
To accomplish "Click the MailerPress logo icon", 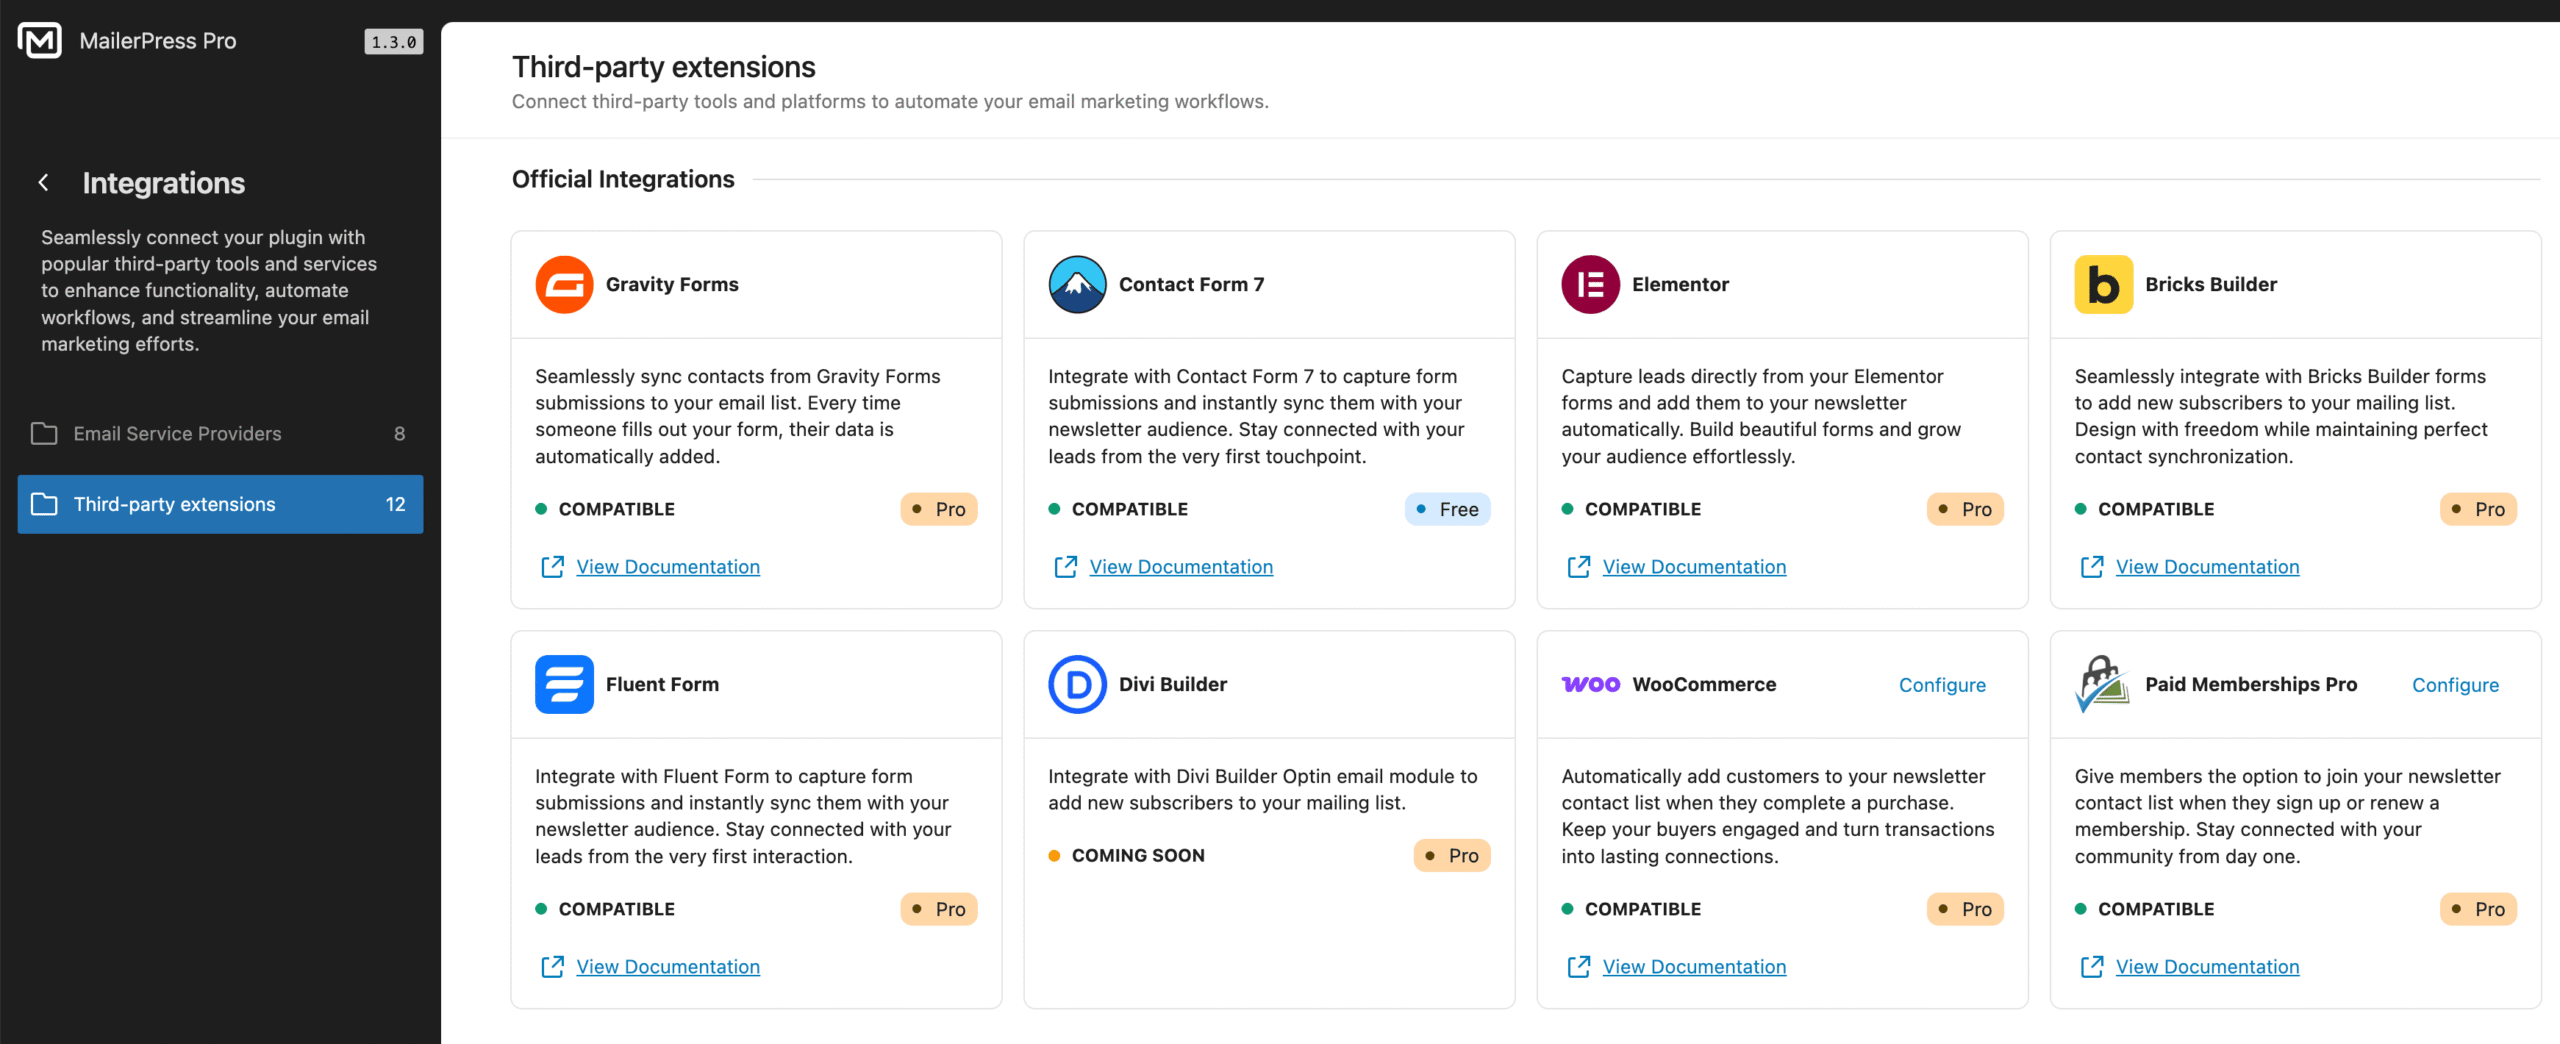I will (40, 41).
